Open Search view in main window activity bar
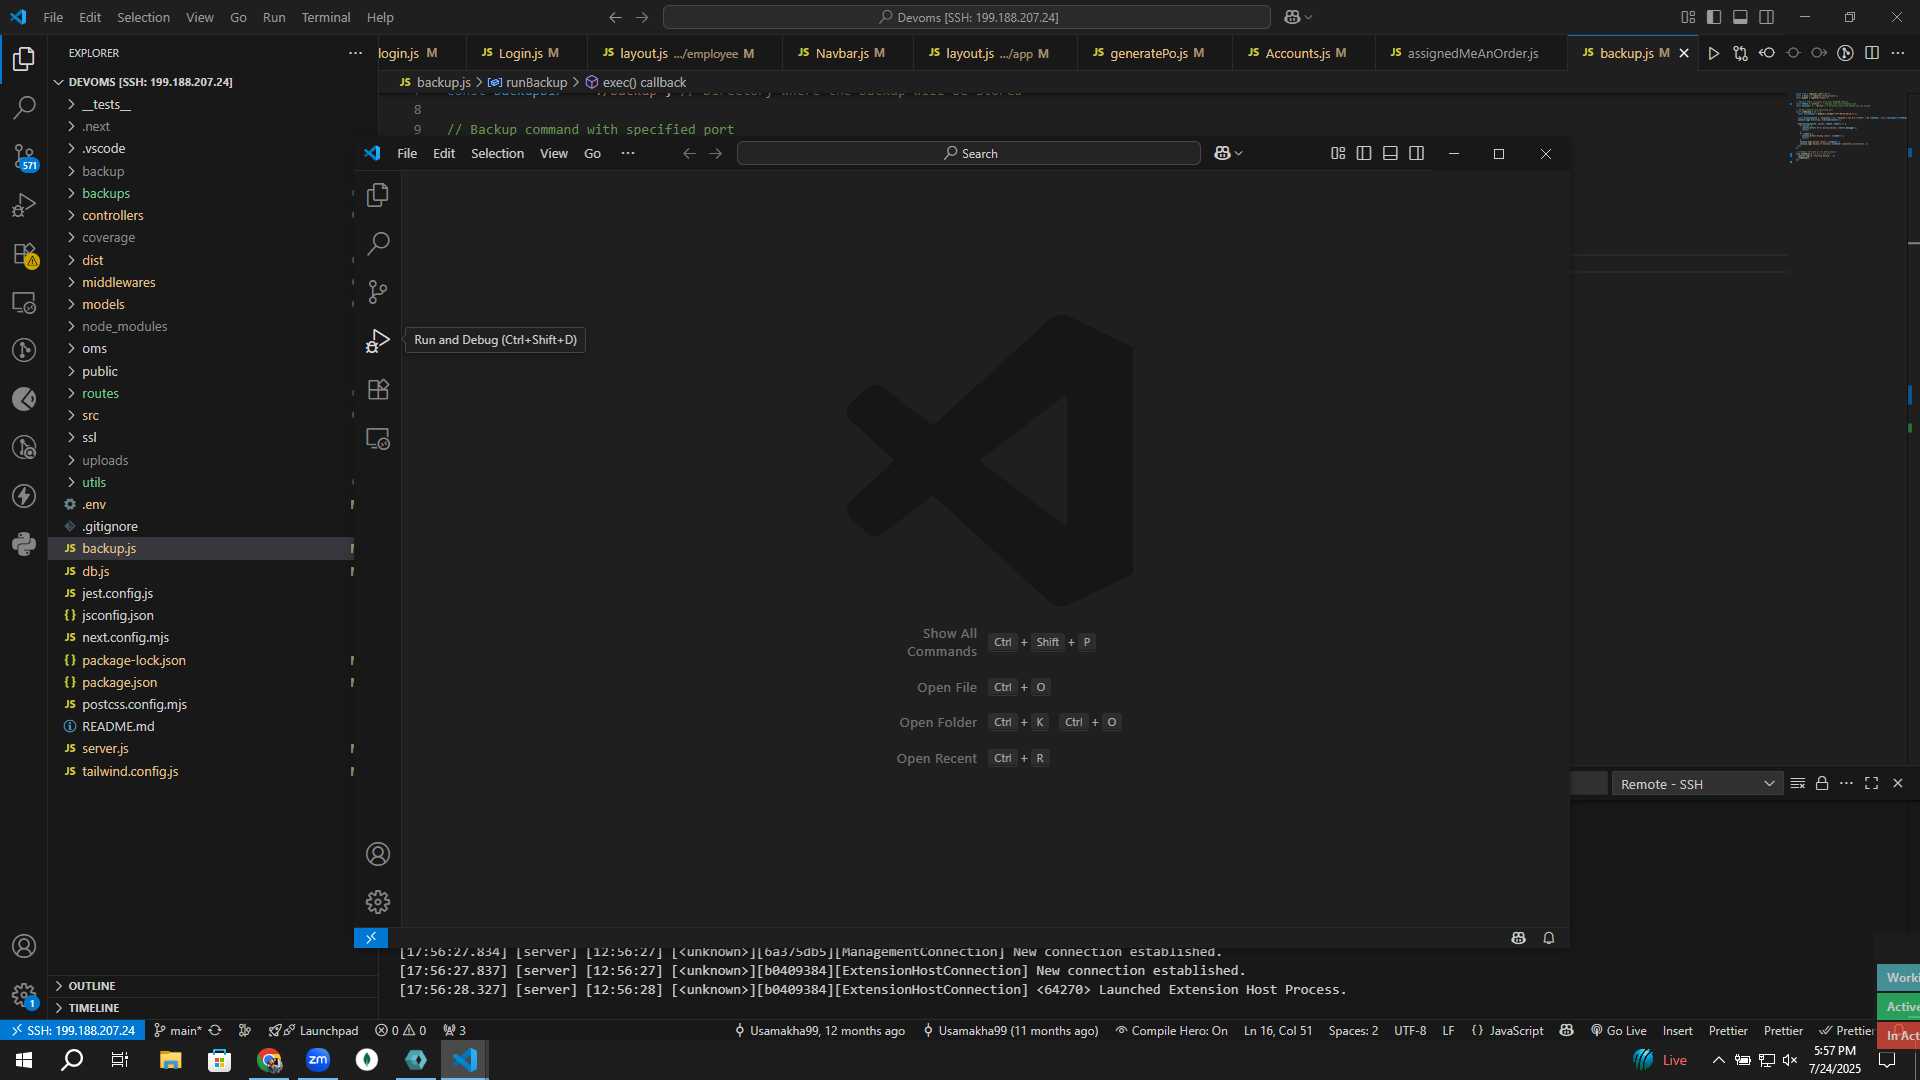Screen dimensions: 1920x1080 pyautogui.click(x=24, y=107)
